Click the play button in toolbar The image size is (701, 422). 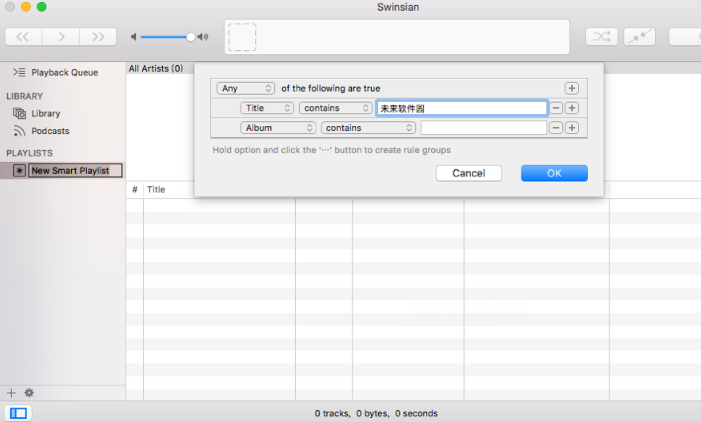(61, 37)
